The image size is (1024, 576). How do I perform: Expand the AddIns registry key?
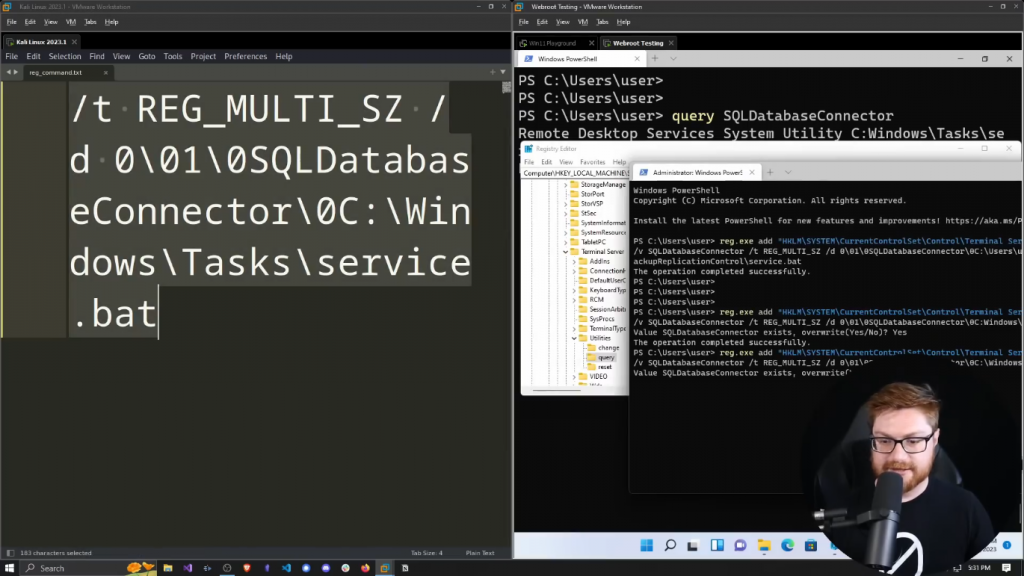click(x=574, y=261)
